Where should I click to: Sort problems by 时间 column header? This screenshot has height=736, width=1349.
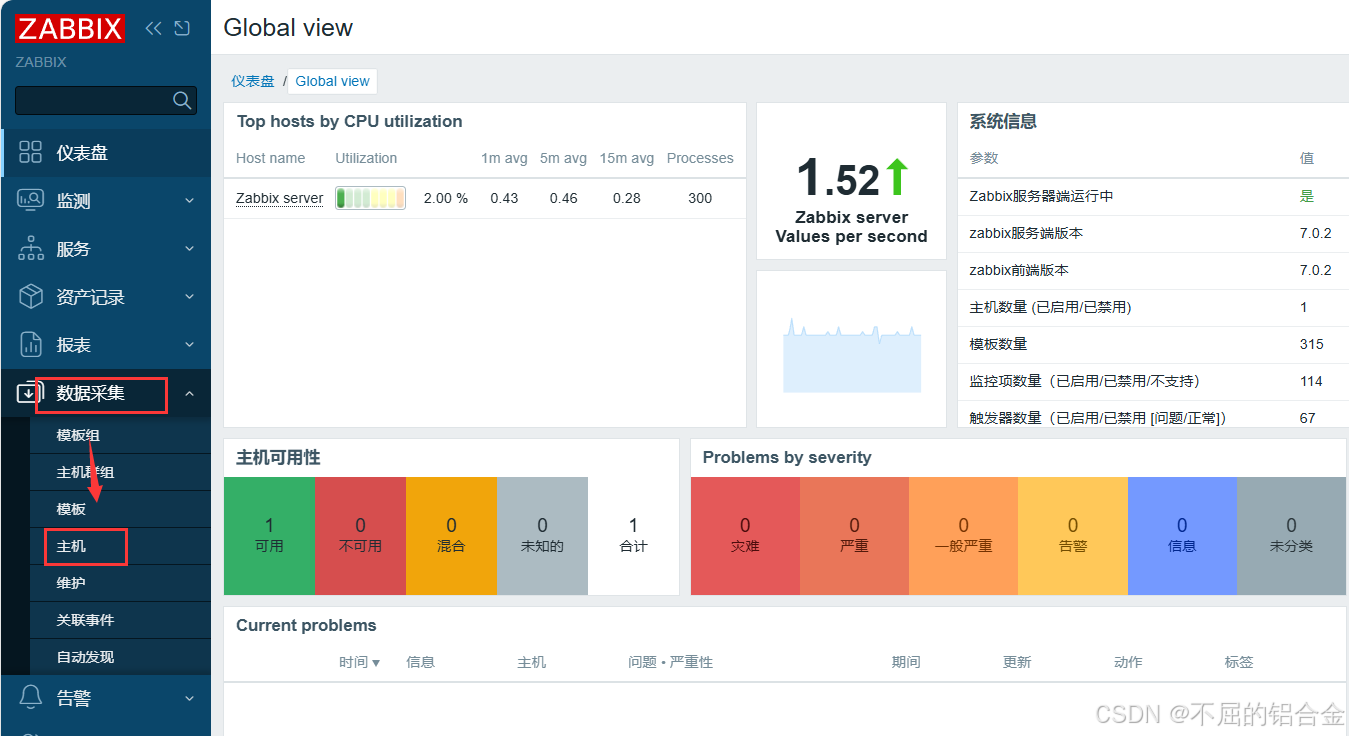[x=359, y=662]
